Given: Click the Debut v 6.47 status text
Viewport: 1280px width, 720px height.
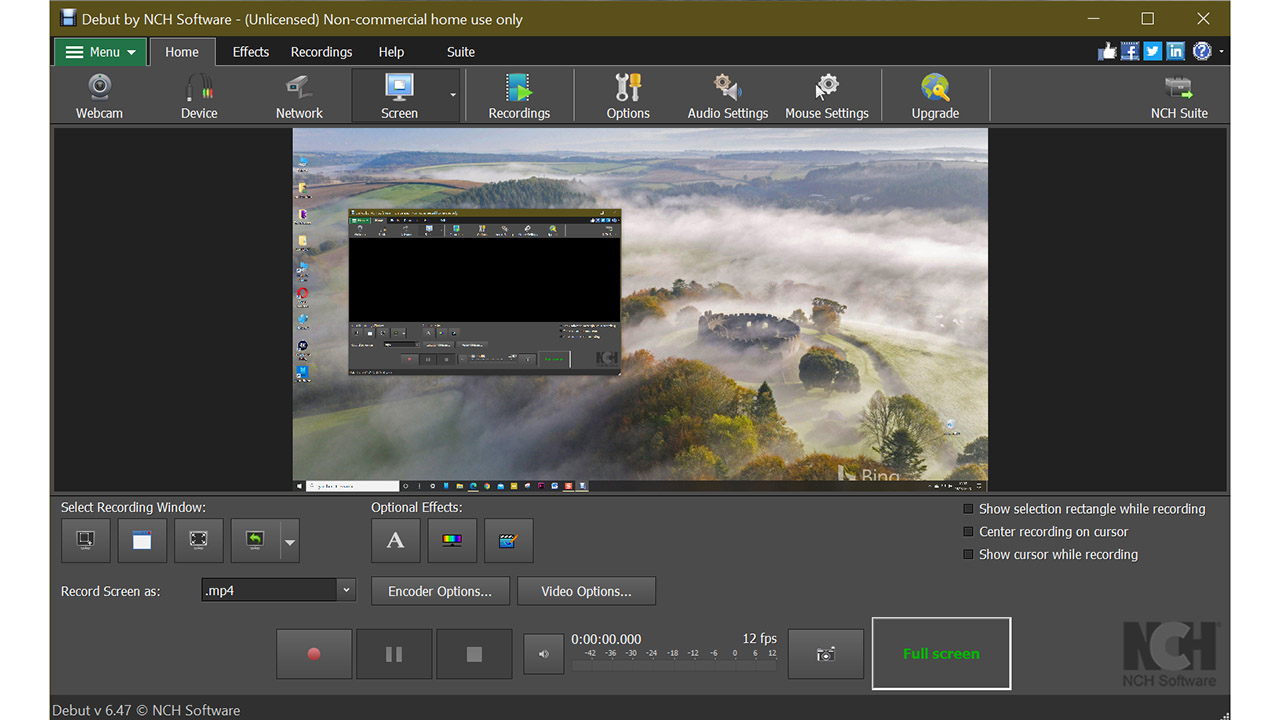Looking at the screenshot, I should click(146, 710).
